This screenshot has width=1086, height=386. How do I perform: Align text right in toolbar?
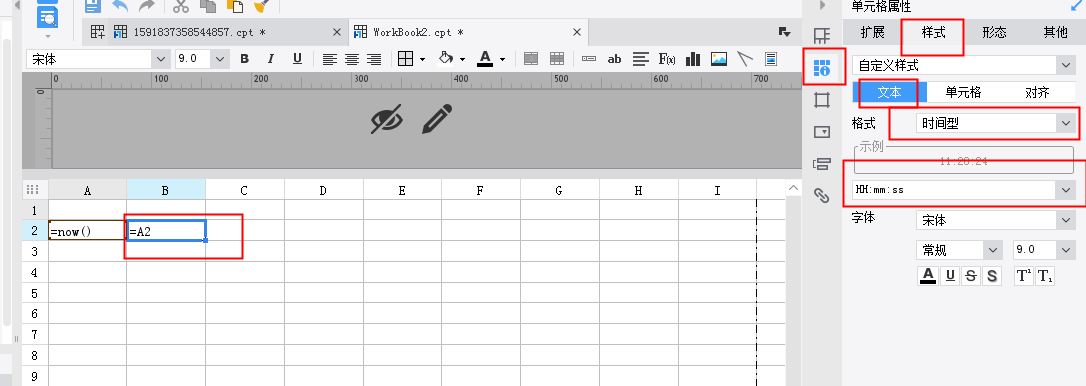(374, 59)
